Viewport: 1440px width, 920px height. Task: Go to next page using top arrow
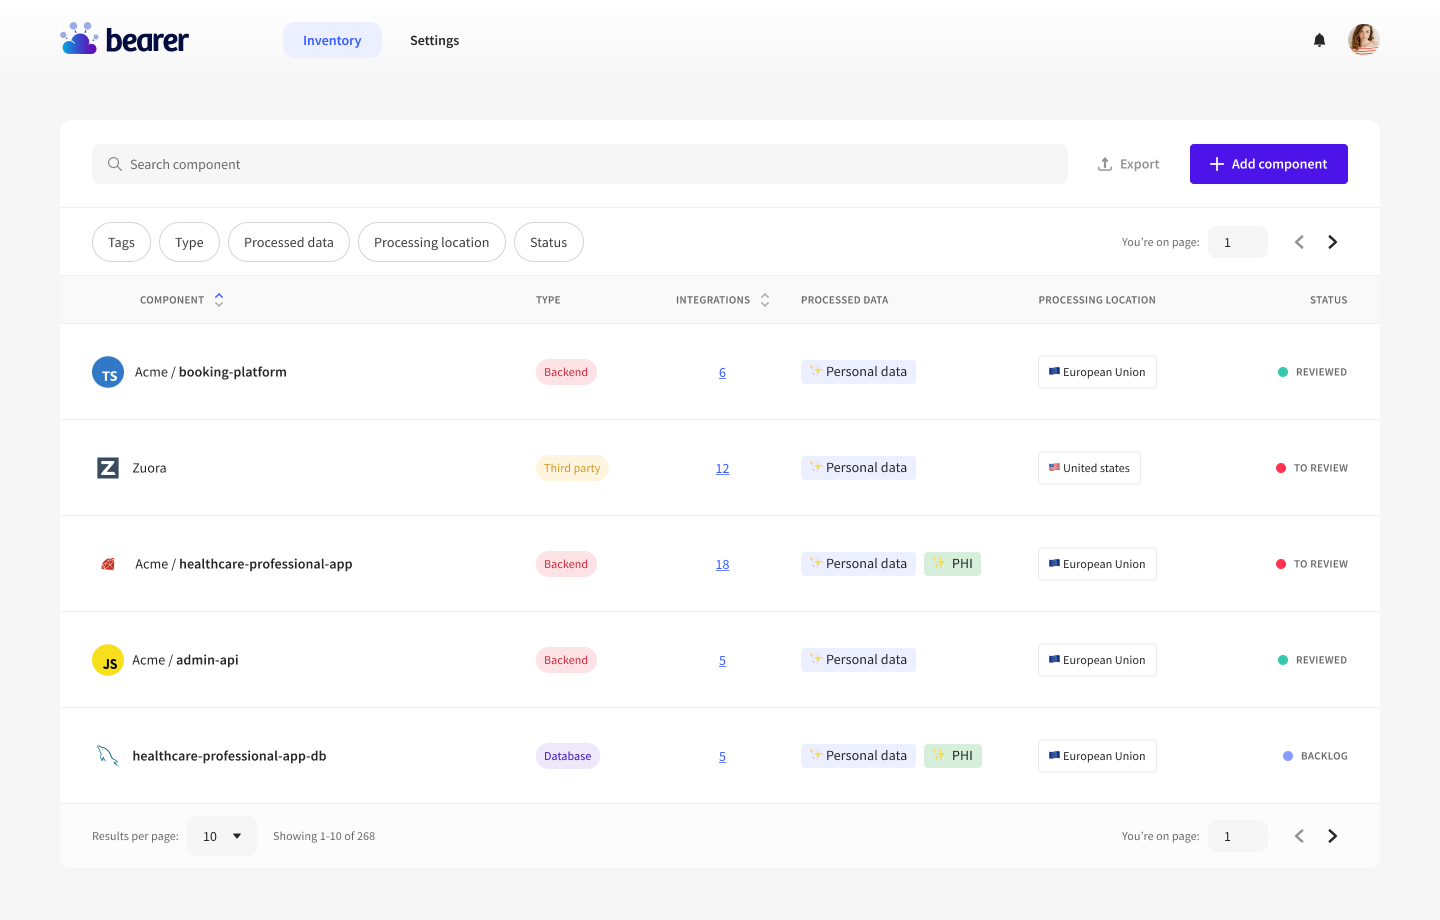pyautogui.click(x=1332, y=242)
